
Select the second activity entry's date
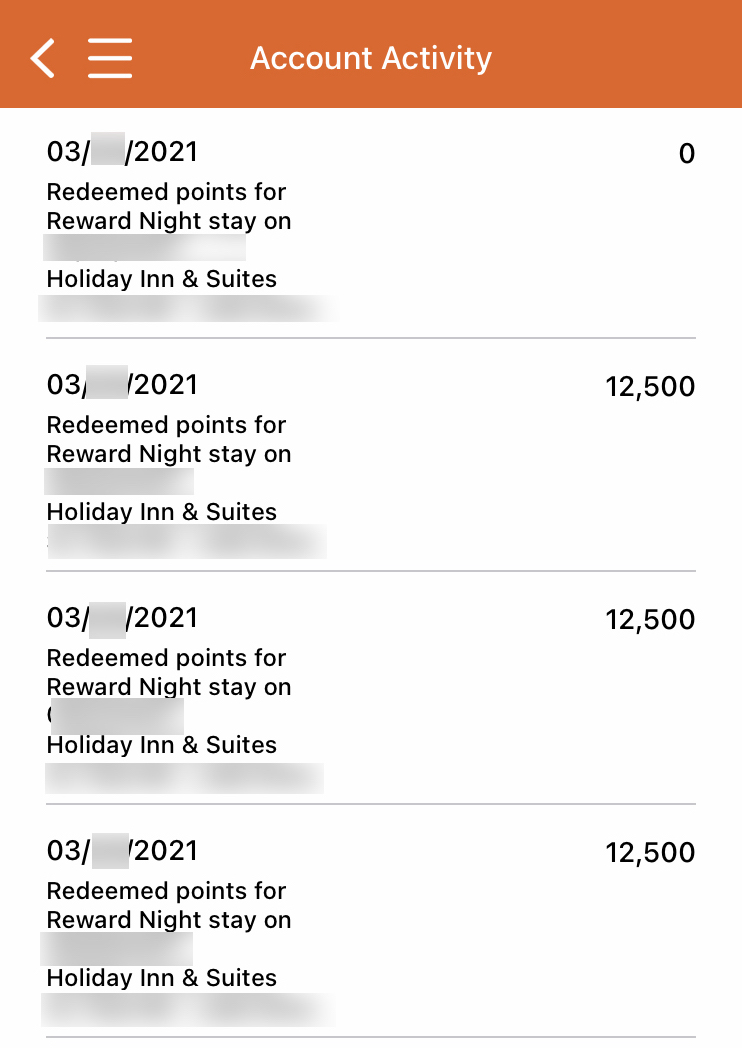(122, 385)
